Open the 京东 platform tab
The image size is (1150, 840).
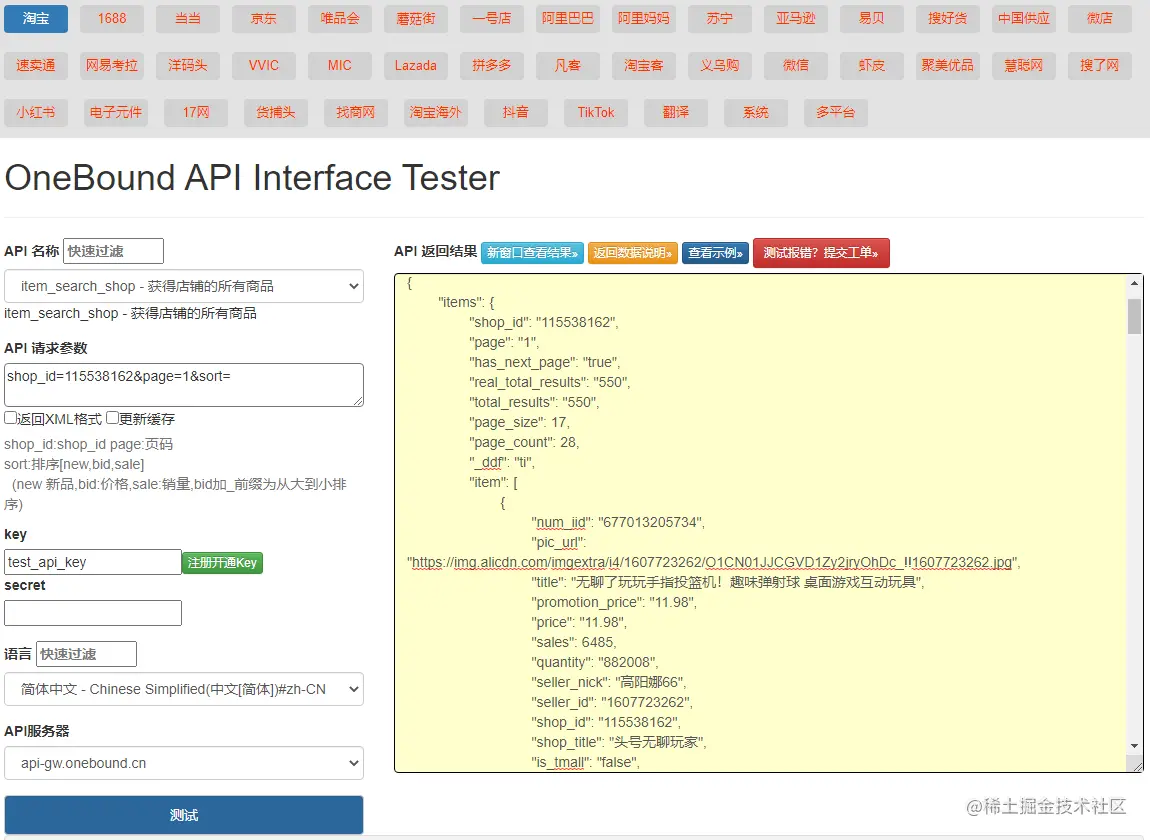pos(264,18)
